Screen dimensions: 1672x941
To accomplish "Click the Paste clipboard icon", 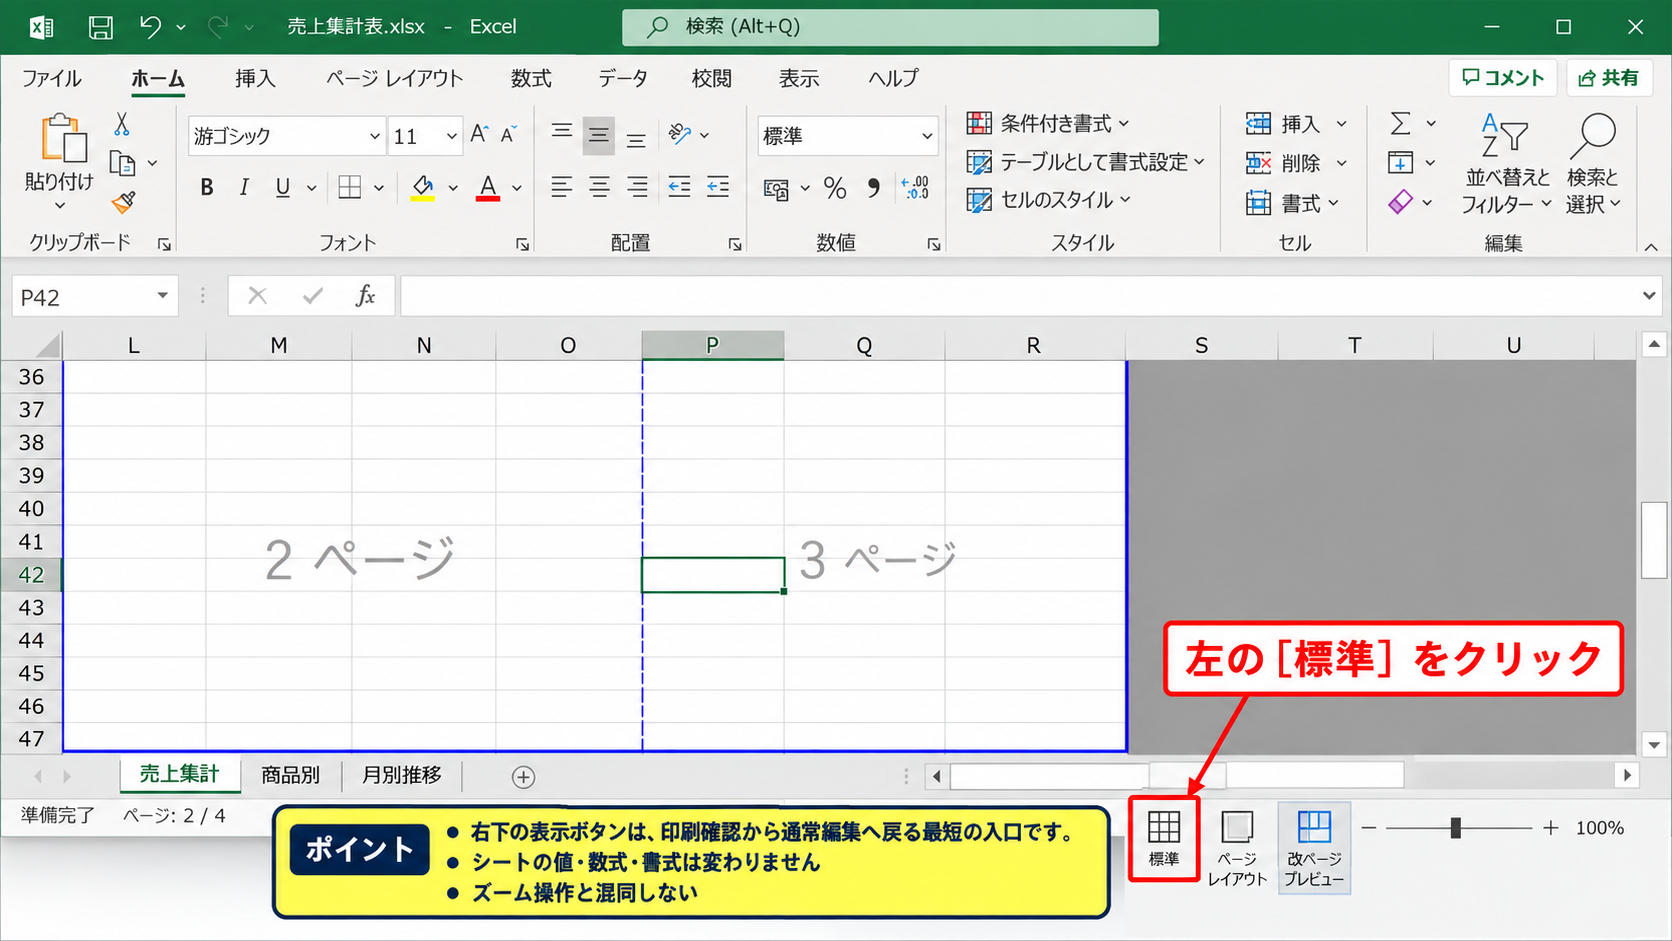I will point(63,138).
